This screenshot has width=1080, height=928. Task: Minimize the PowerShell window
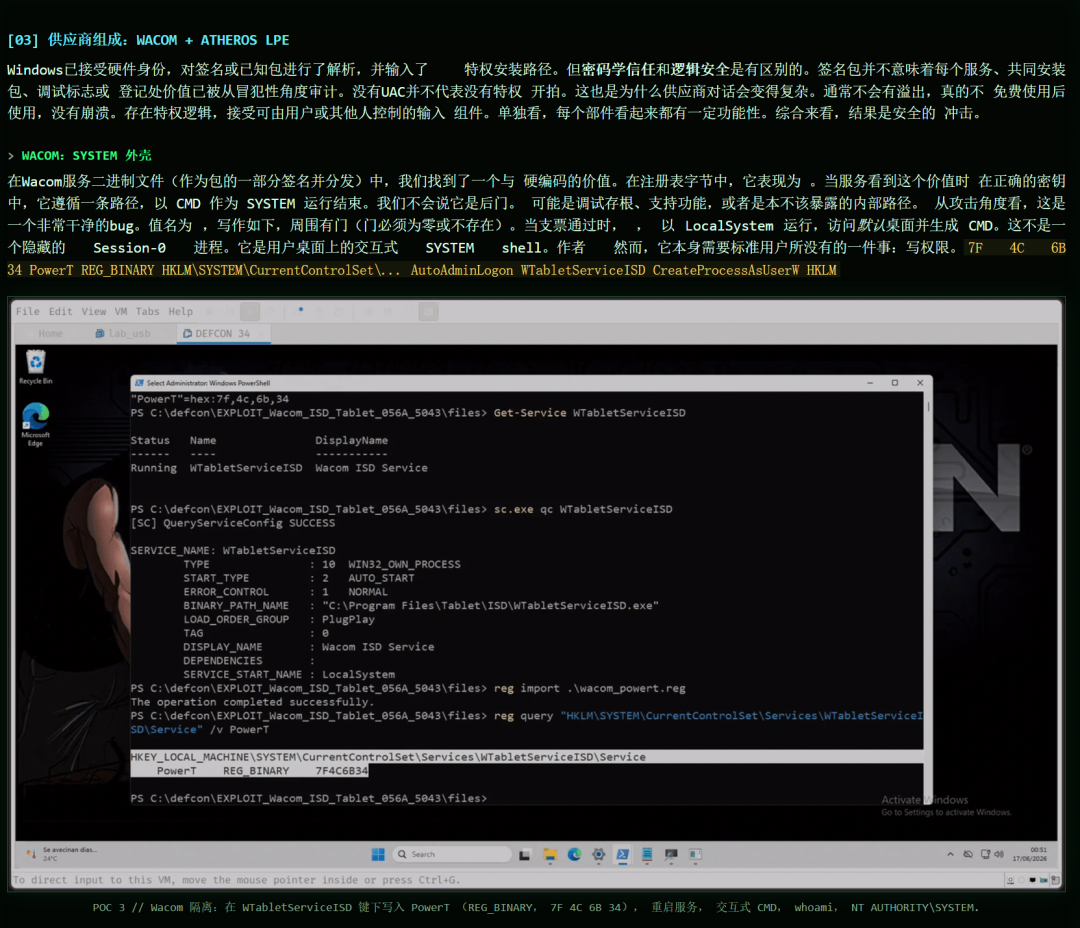[870, 382]
